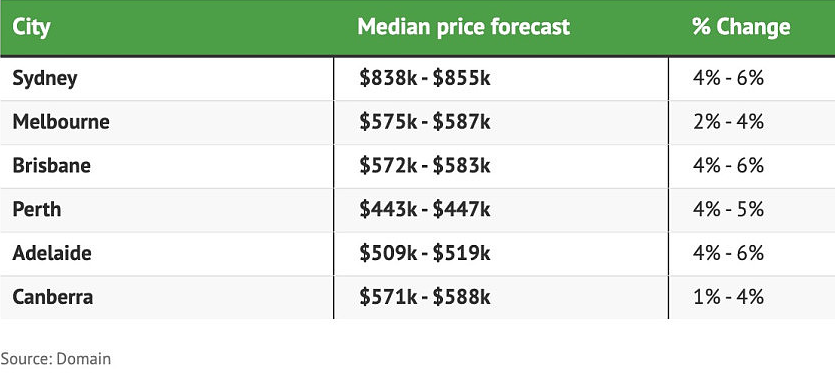
Task: Click the City column header
Action: tap(31, 27)
